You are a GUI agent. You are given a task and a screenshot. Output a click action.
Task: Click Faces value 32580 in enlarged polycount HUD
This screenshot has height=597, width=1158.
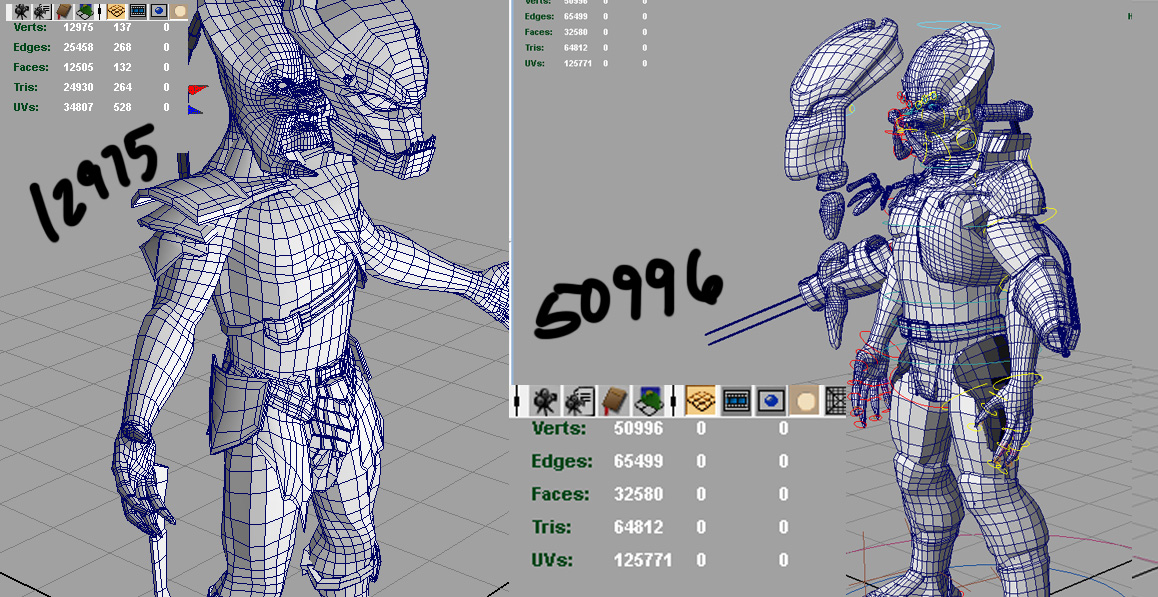pyautogui.click(x=638, y=494)
